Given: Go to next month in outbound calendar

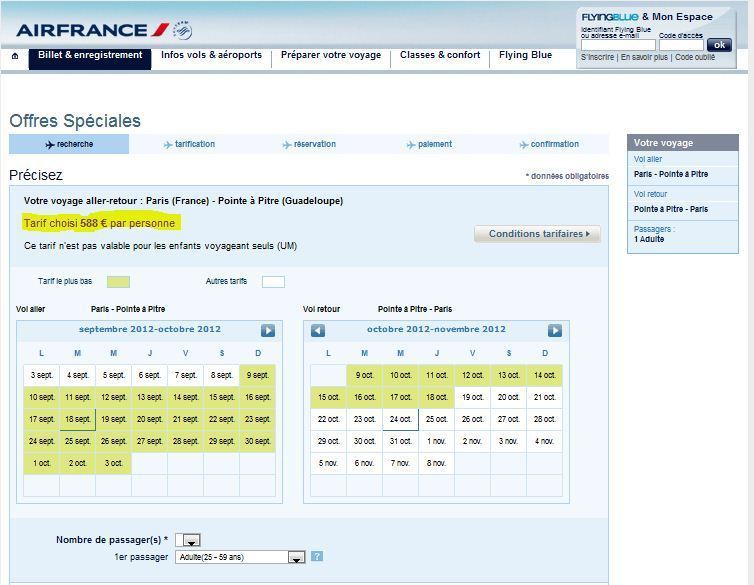Looking at the screenshot, I should coord(268,330).
